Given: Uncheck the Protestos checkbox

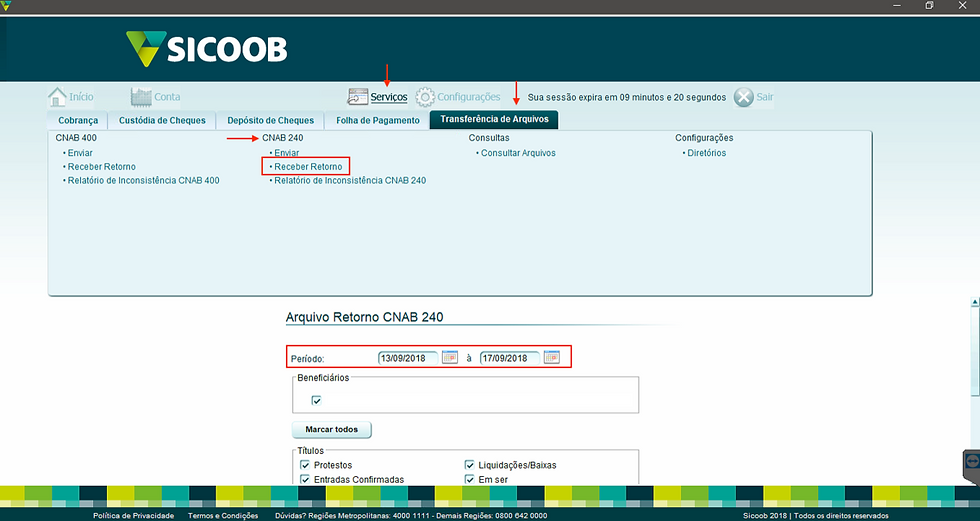Looking at the screenshot, I should pos(305,465).
